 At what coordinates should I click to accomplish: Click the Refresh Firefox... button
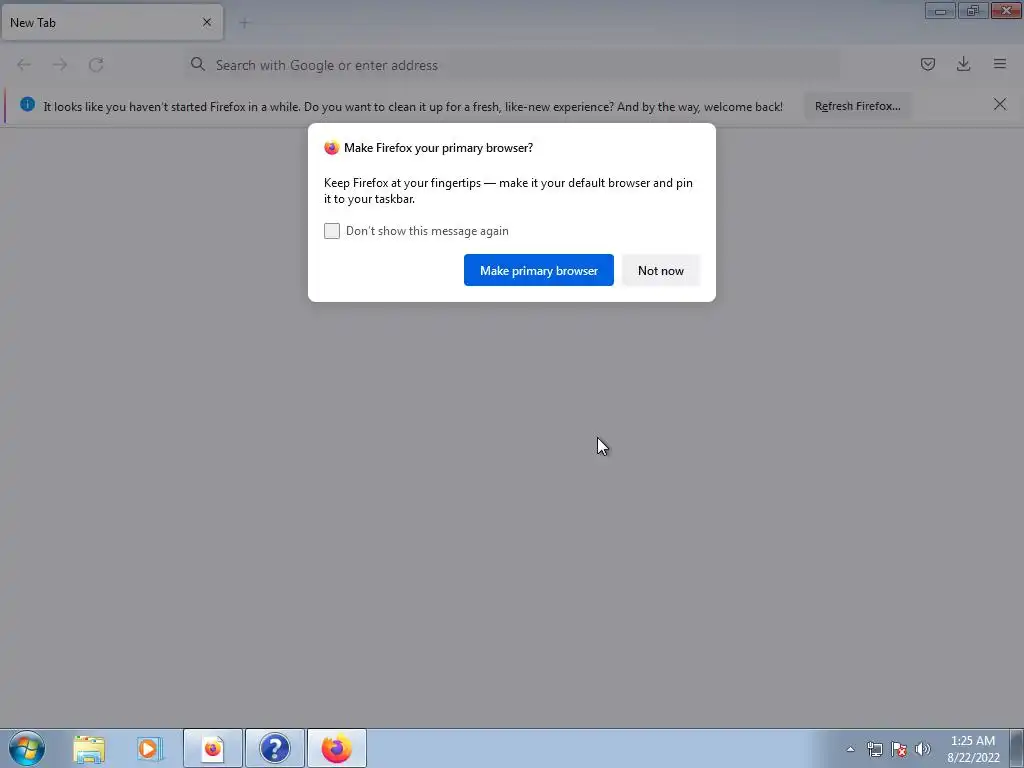[857, 106]
